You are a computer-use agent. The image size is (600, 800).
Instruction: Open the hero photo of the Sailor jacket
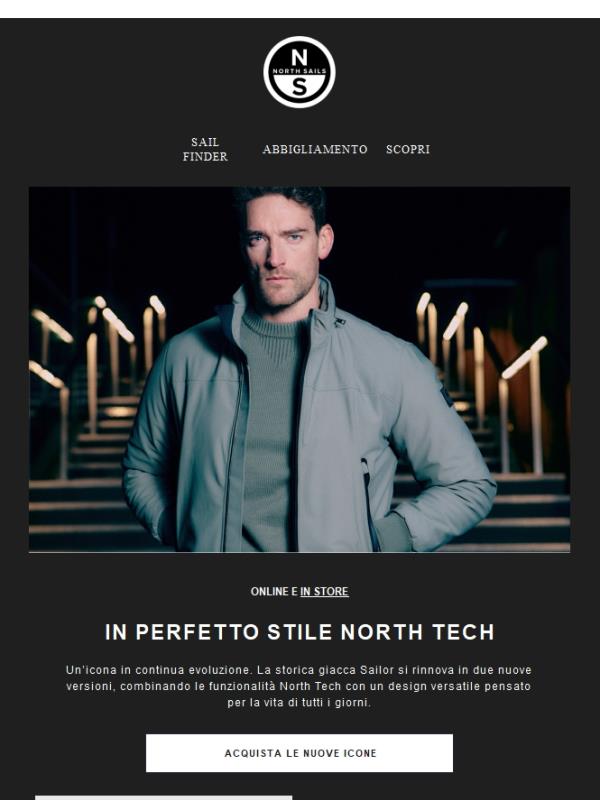(x=299, y=369)
